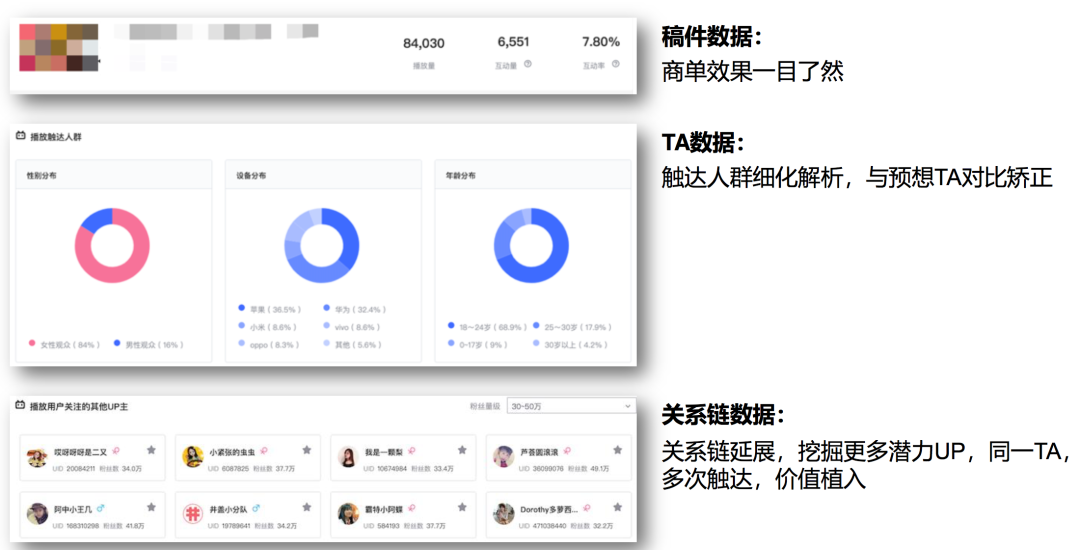1080x550 pixels.
Task: Click female gender icon beside 芦荟圆滚滚
Action: (x=567, y=452)
